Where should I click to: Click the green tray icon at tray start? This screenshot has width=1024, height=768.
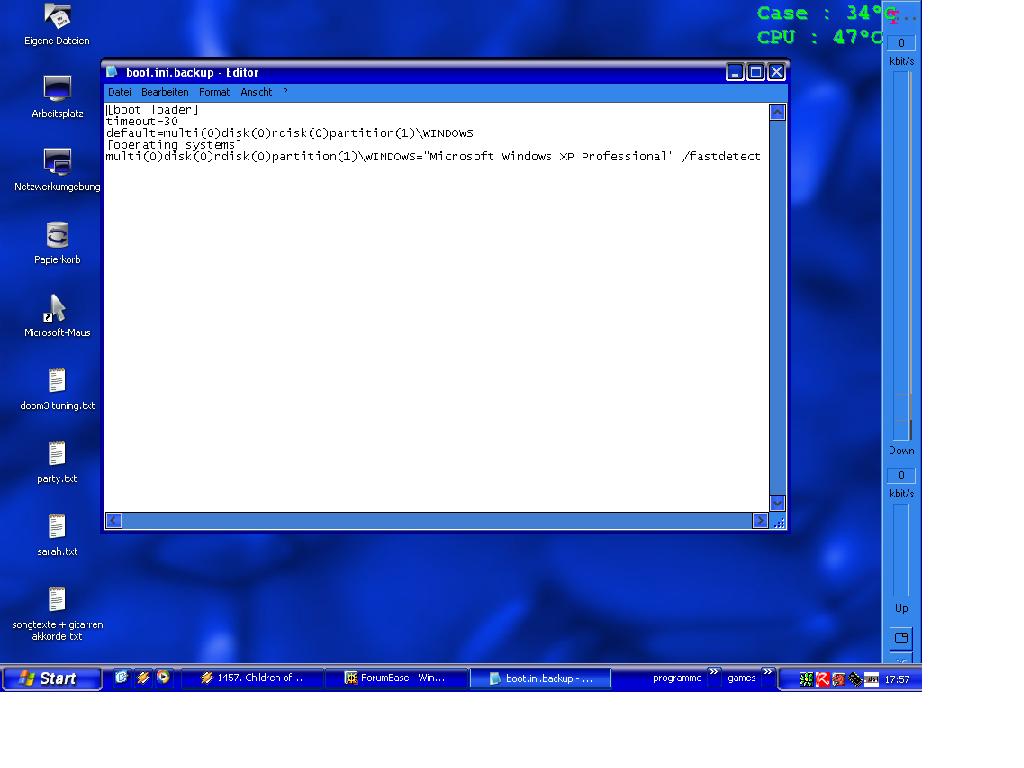(x=806, y=680)
